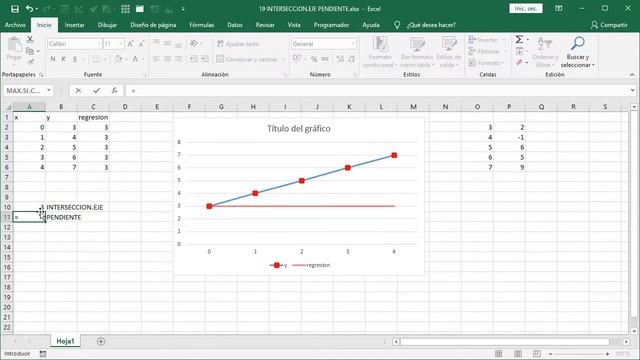Open the Ordenar y filtrar tool
640x360 pixels.
[x=544, y=51]
